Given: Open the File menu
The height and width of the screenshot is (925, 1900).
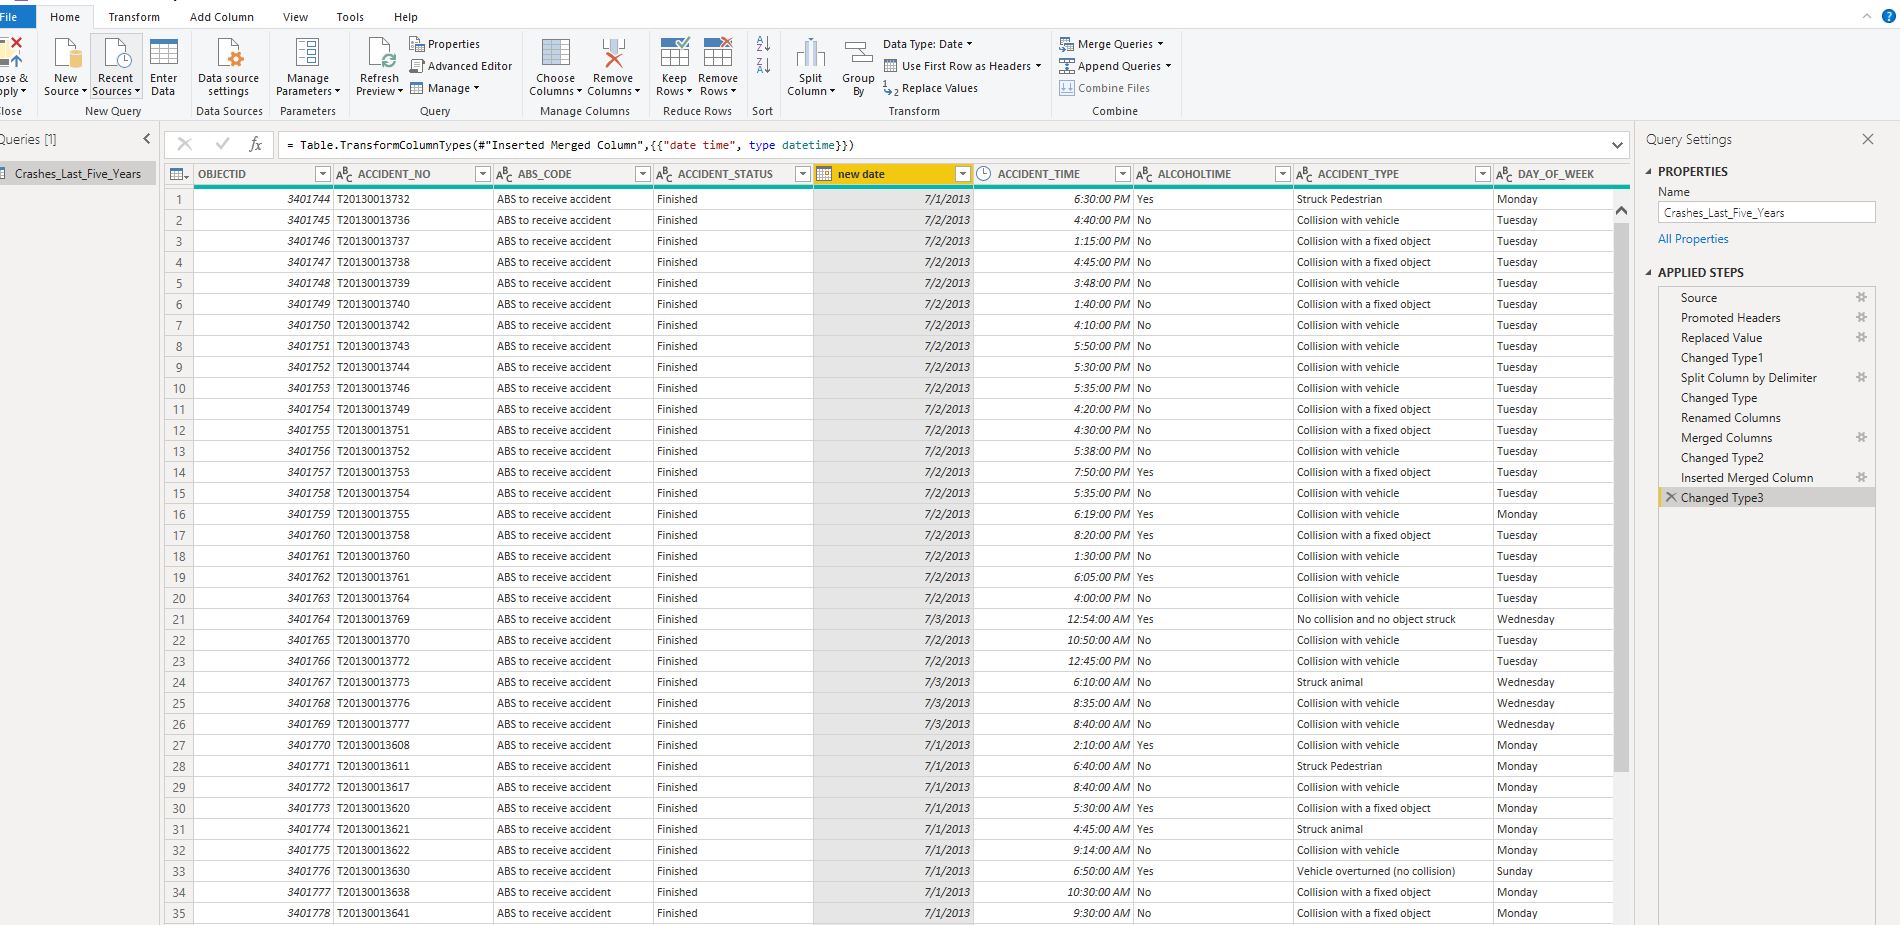Looking at the screenshot, I should coord(10,17).
